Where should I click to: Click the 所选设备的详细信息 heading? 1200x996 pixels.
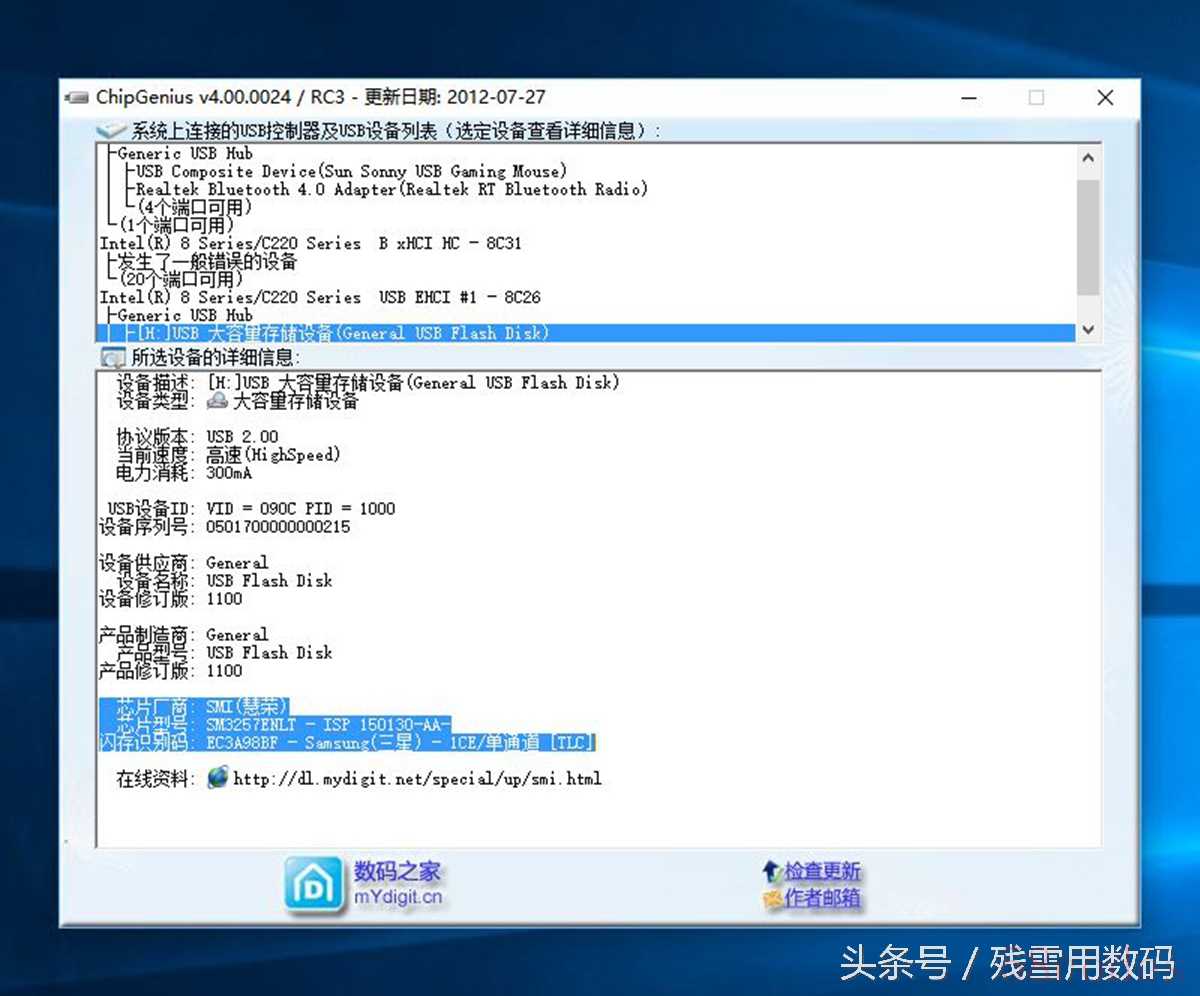coord(215,357)
